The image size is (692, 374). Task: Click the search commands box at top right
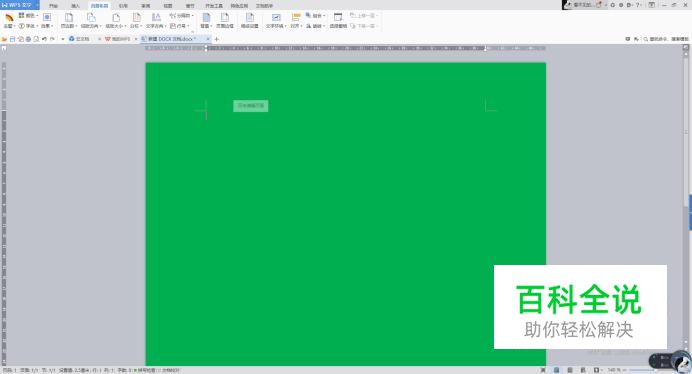click(666, 39)
